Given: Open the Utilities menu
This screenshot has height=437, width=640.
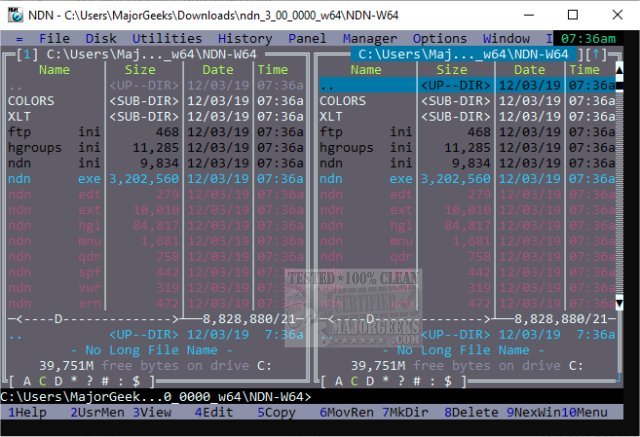Looking at the screenshot, I should tap(167, 39).
